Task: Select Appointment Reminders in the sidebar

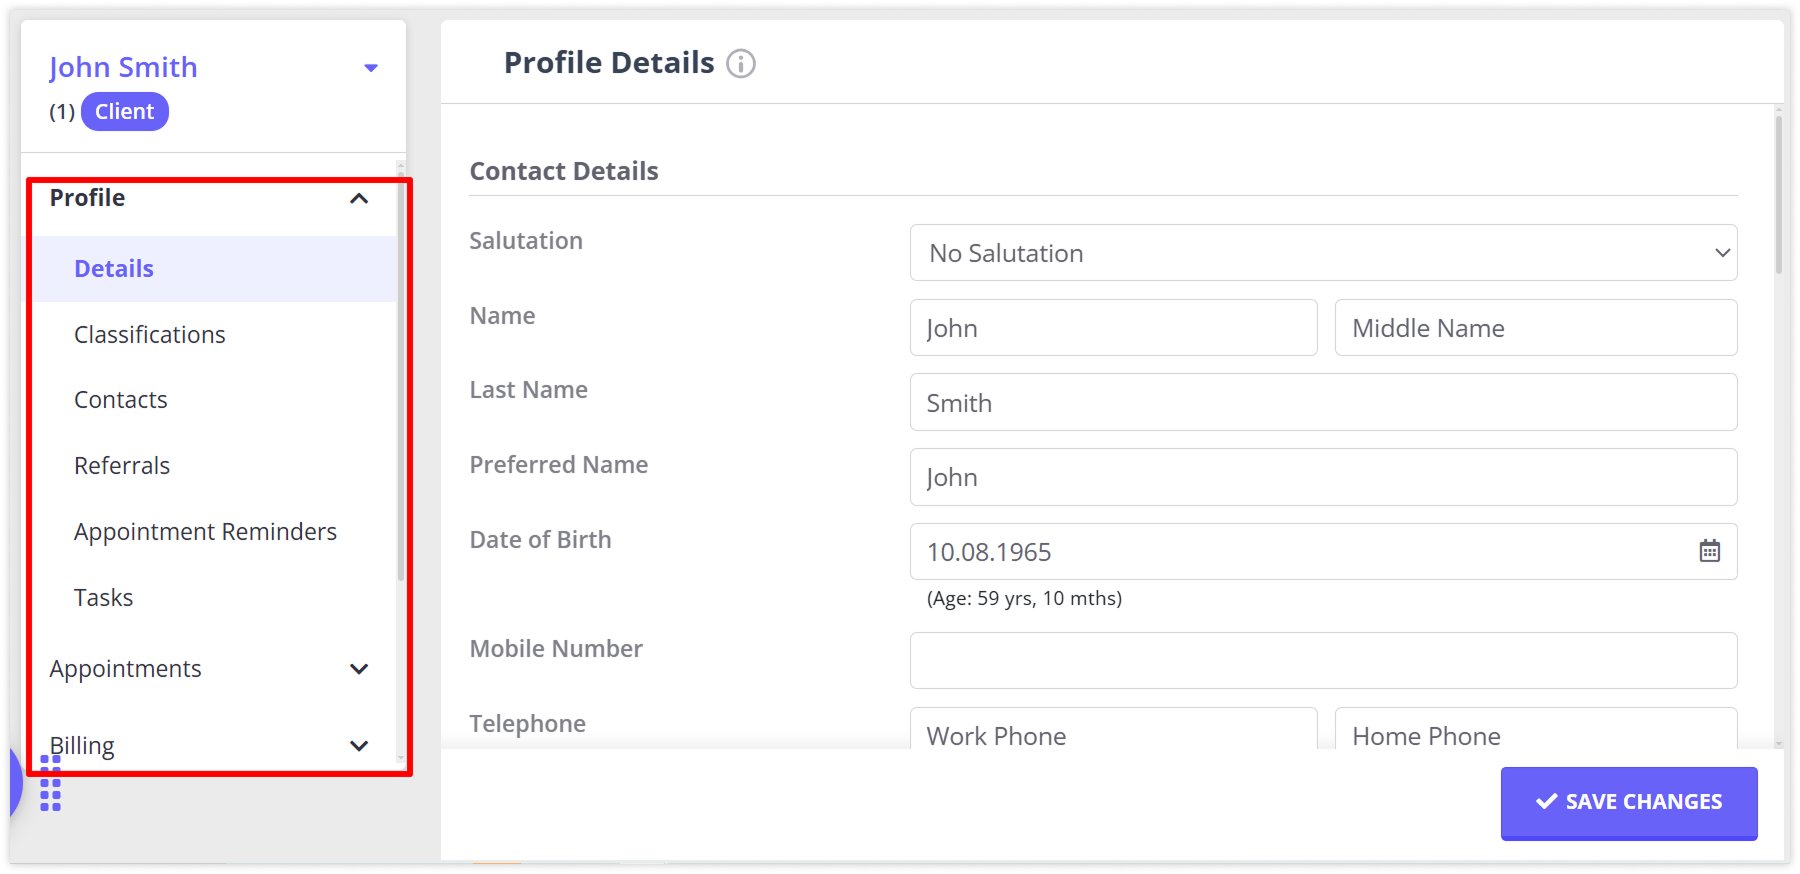Action: 205,532
